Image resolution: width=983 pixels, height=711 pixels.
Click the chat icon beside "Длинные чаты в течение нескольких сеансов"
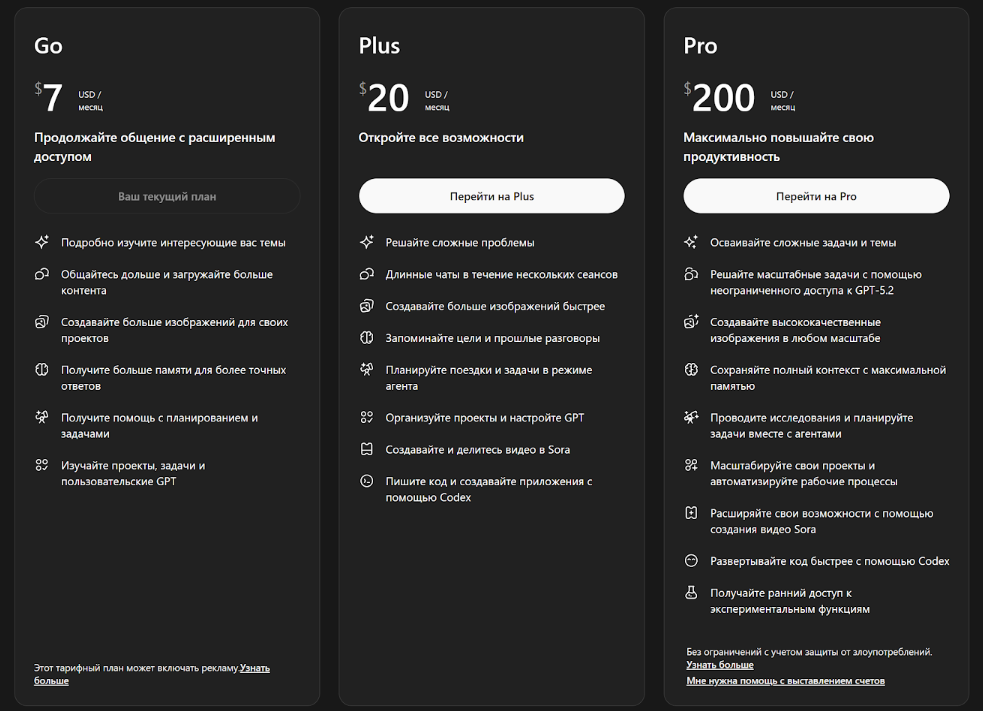pos(367,274)
